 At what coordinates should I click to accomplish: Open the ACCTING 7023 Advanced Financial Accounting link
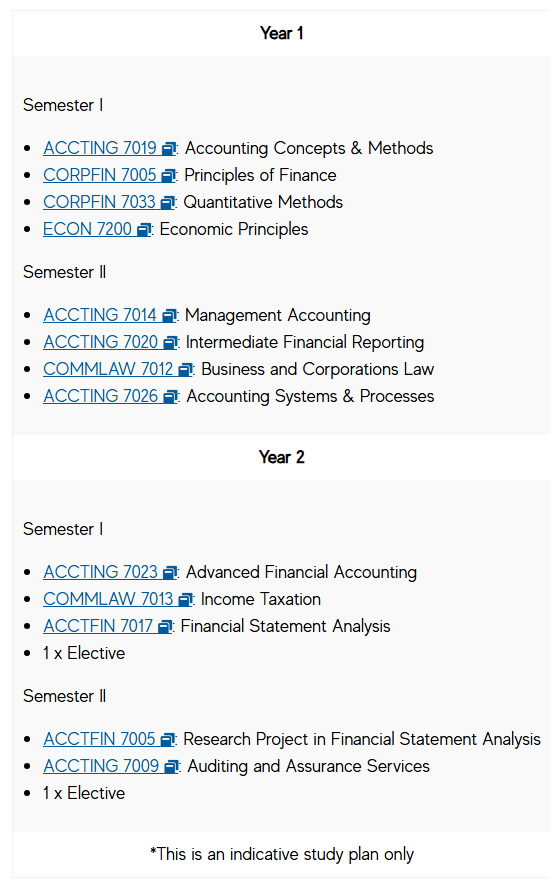pos(111,572)
